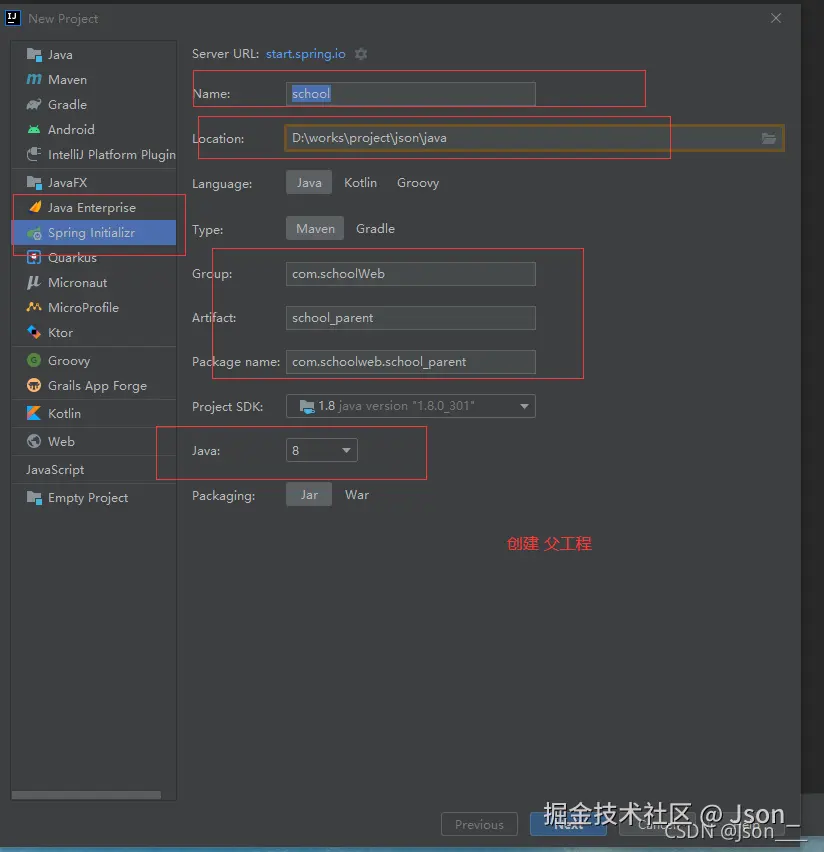
Task: Click the IntelliJ logo in title bar
Action: coord(13,18)
